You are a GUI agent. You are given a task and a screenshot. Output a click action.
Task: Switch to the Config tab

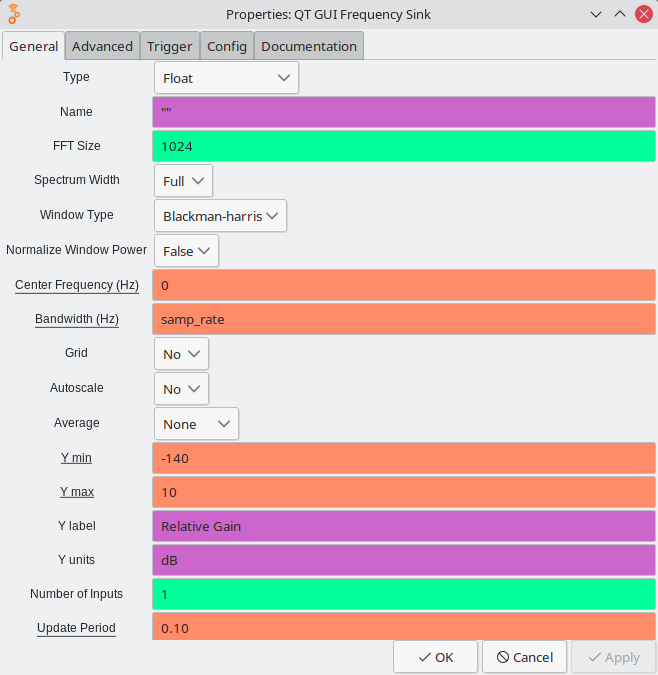227,46
